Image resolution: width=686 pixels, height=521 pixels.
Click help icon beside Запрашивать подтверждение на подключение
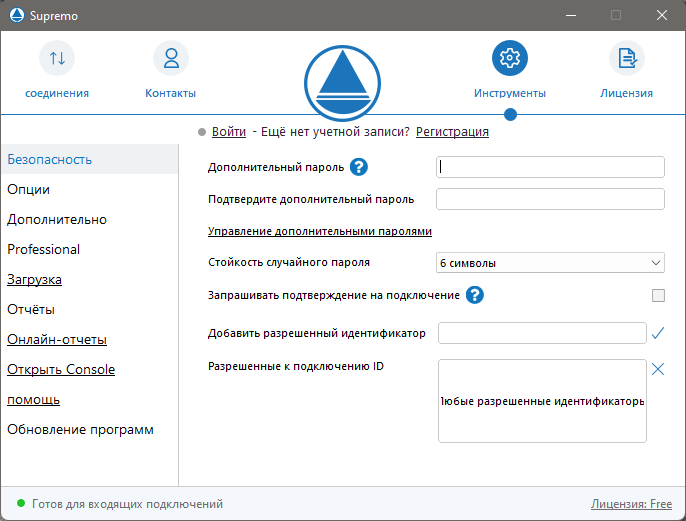[475, 295]
